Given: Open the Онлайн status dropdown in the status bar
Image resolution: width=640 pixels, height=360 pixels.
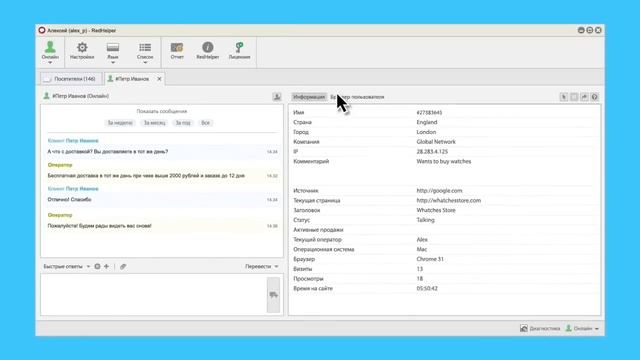Looking at the screenshot, I should coord(582,328).
